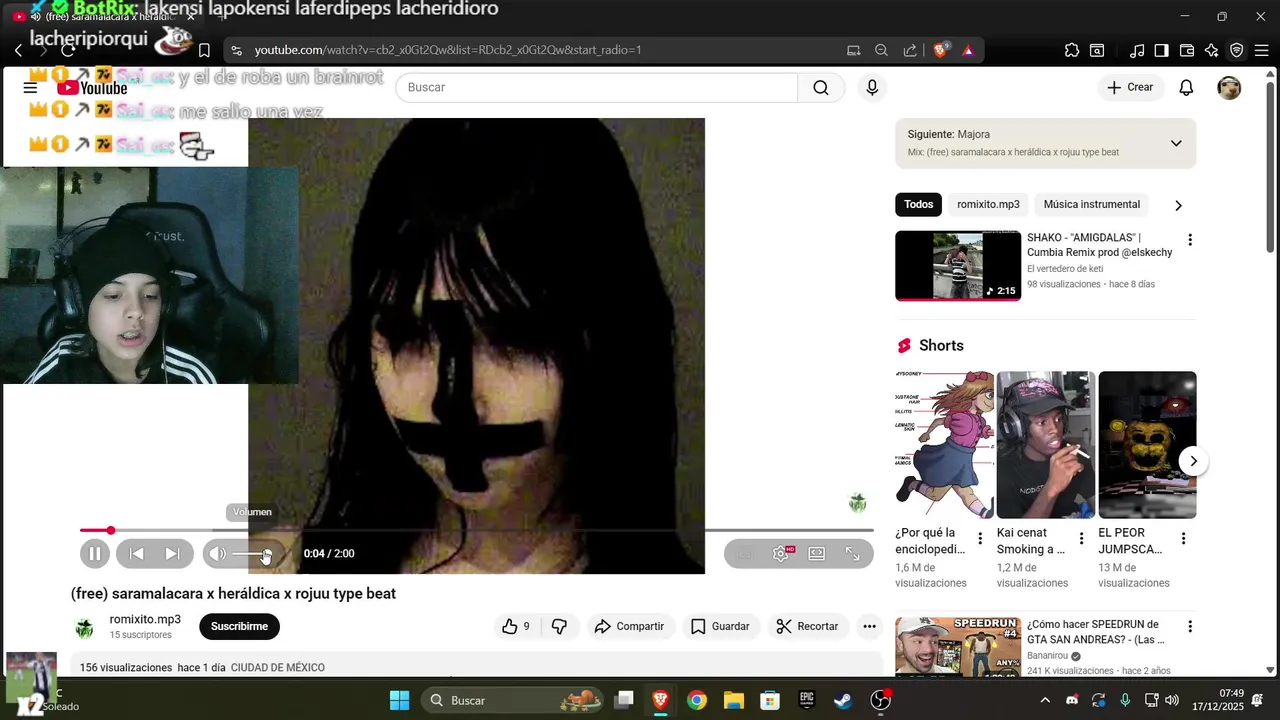
Task: Adjust the player volume slider
Action: 252,554
